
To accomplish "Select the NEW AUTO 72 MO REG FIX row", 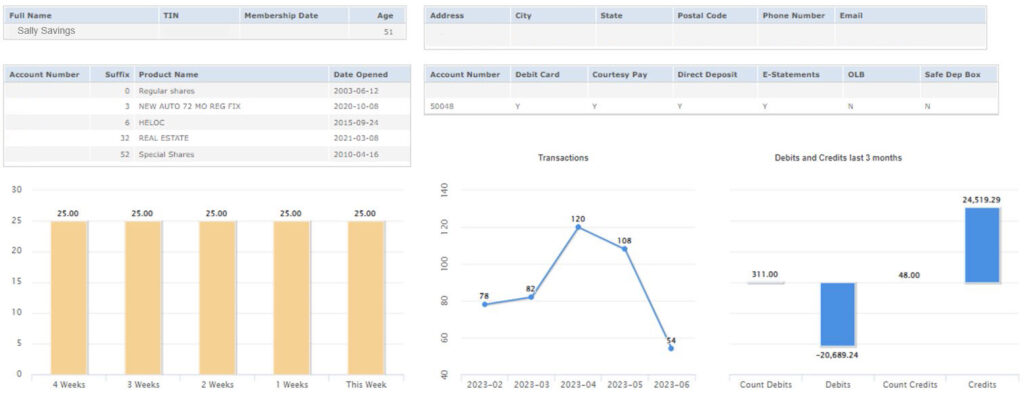I will [207, 106].
